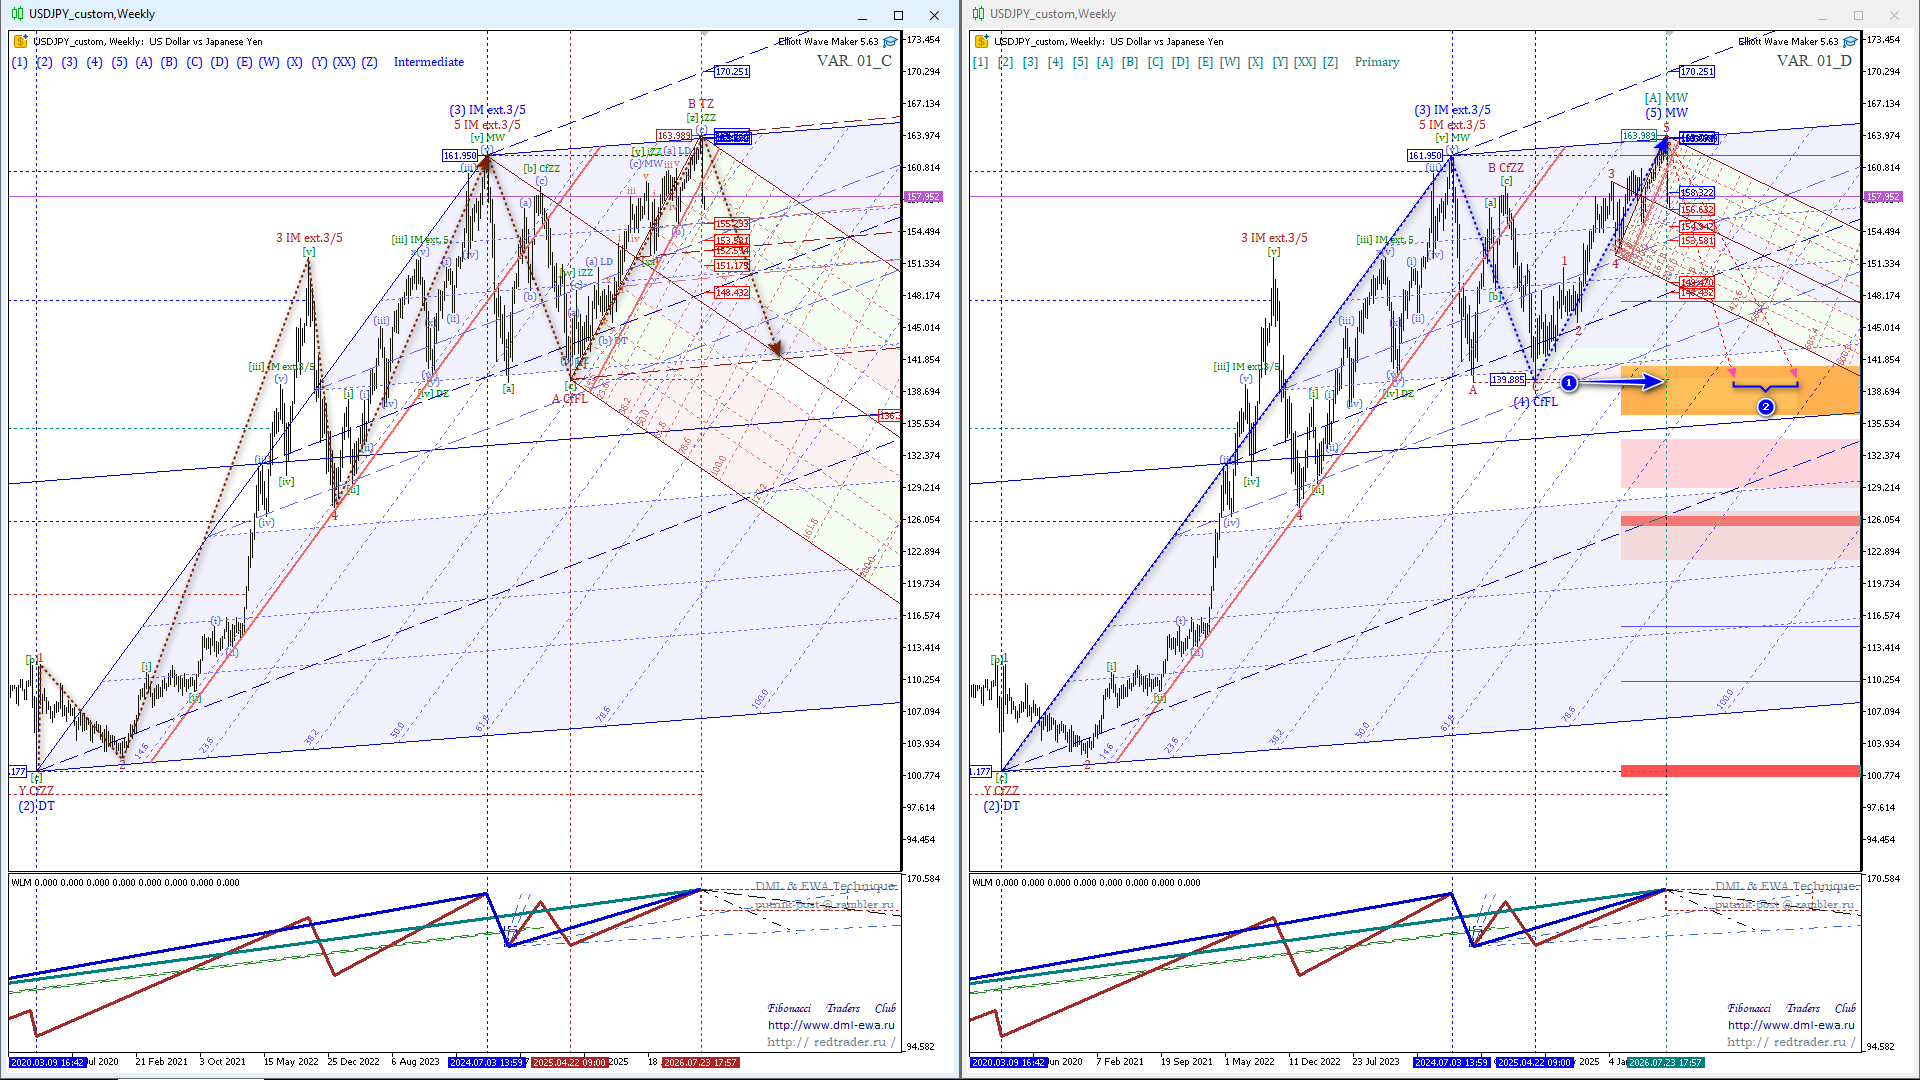Image resolution: width=1920 pixels, height=1080 pixels.
Task: Click the 170.251 price label in left chart
Action: (732, 72)
